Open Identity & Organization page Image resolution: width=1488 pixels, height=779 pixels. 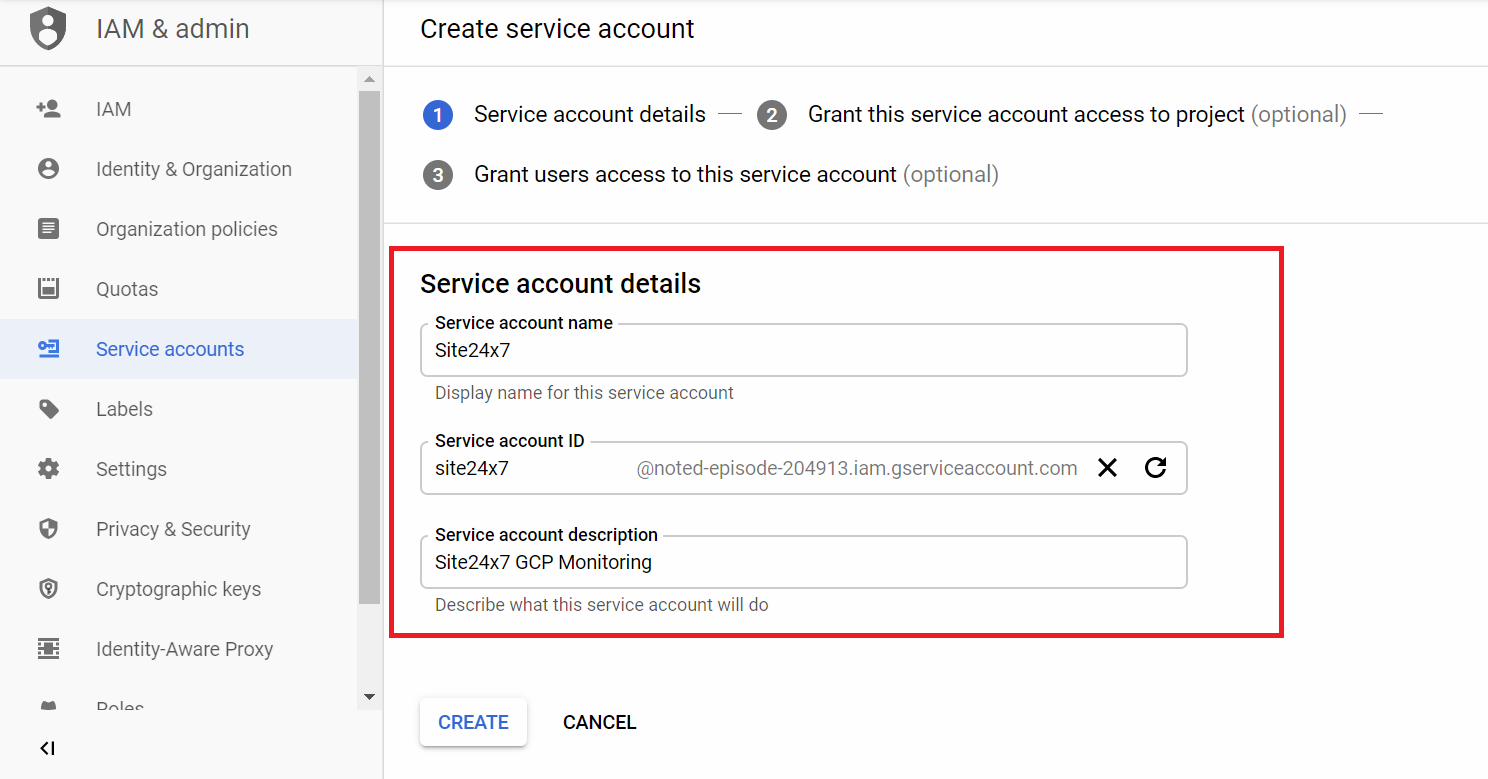pos(179,169)
